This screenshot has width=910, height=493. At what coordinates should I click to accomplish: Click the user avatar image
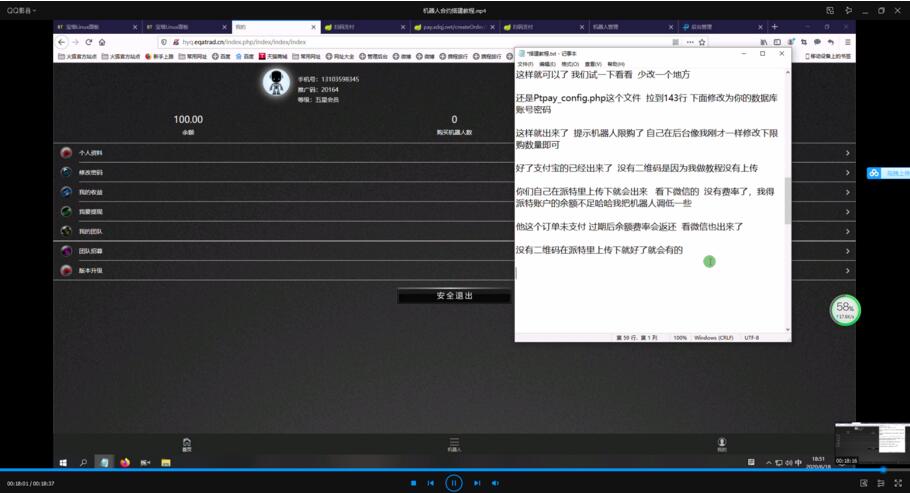point(276,84)
